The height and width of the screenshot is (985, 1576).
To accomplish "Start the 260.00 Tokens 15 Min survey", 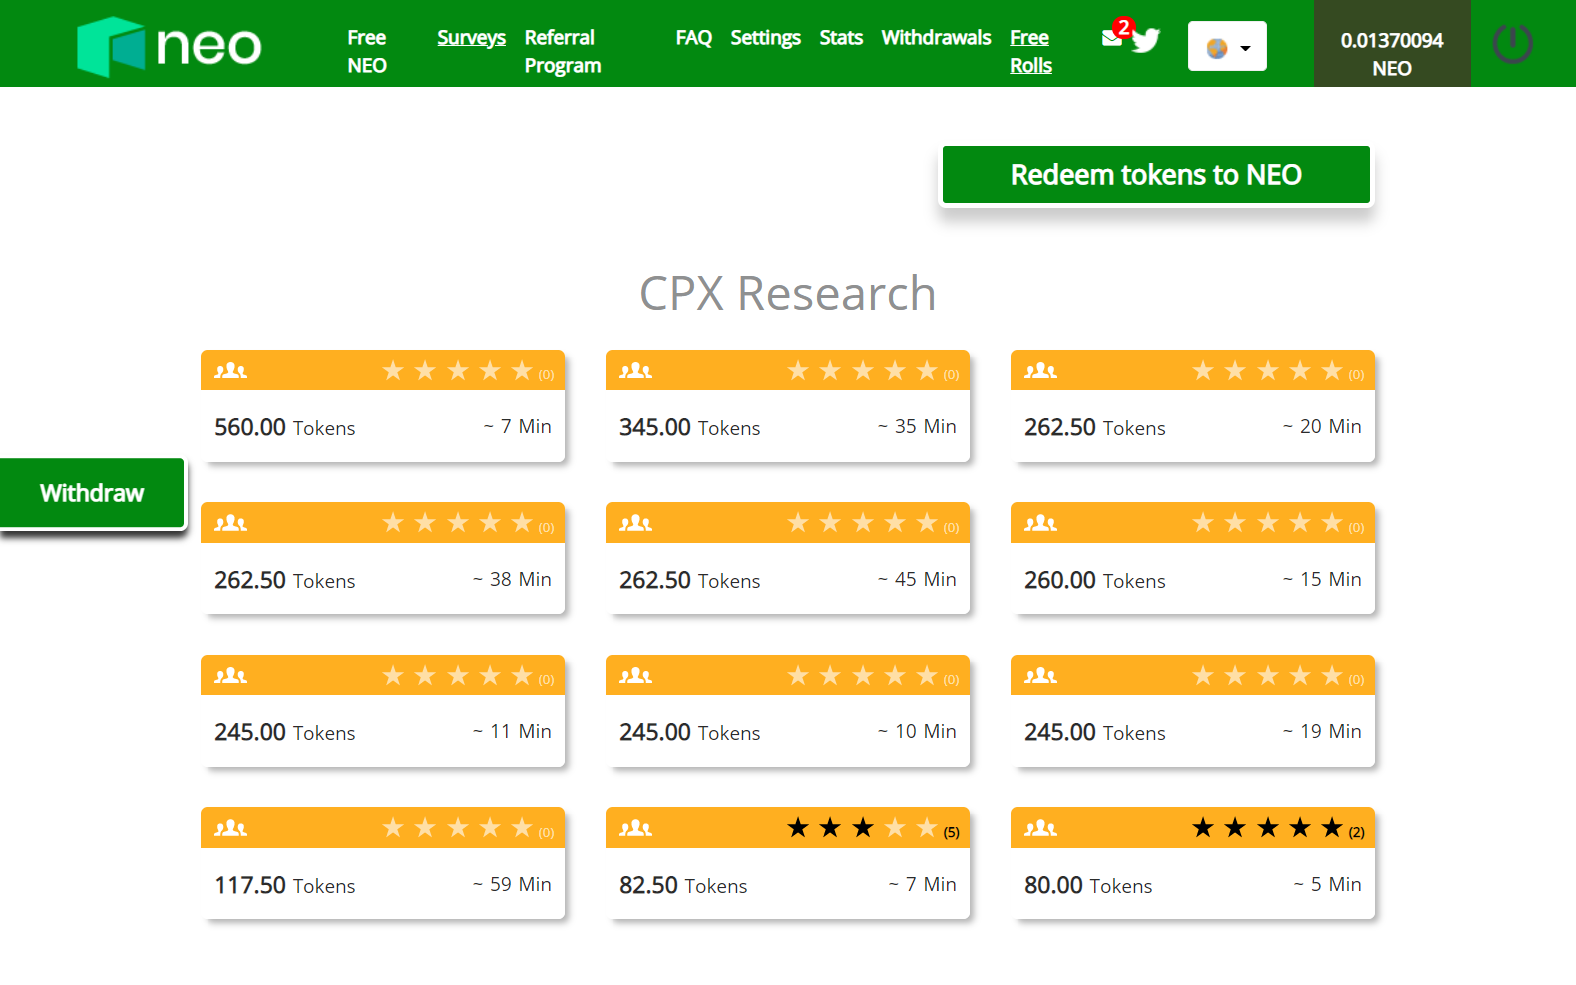I will pyautogui.click(x=1193, y=558).
